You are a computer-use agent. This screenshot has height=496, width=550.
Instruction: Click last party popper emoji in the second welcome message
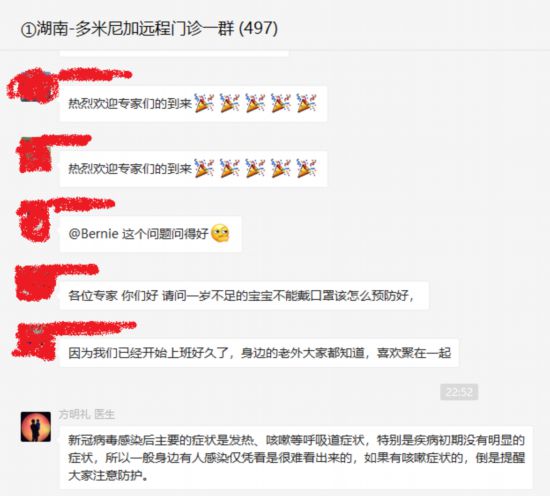[306, 168]
